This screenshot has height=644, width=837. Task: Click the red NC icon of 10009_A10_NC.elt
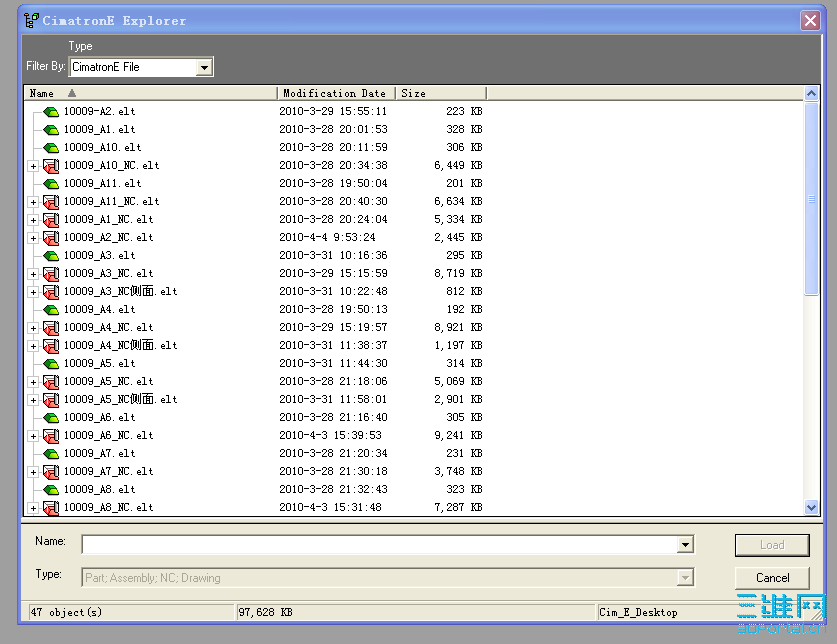[51, 166]
